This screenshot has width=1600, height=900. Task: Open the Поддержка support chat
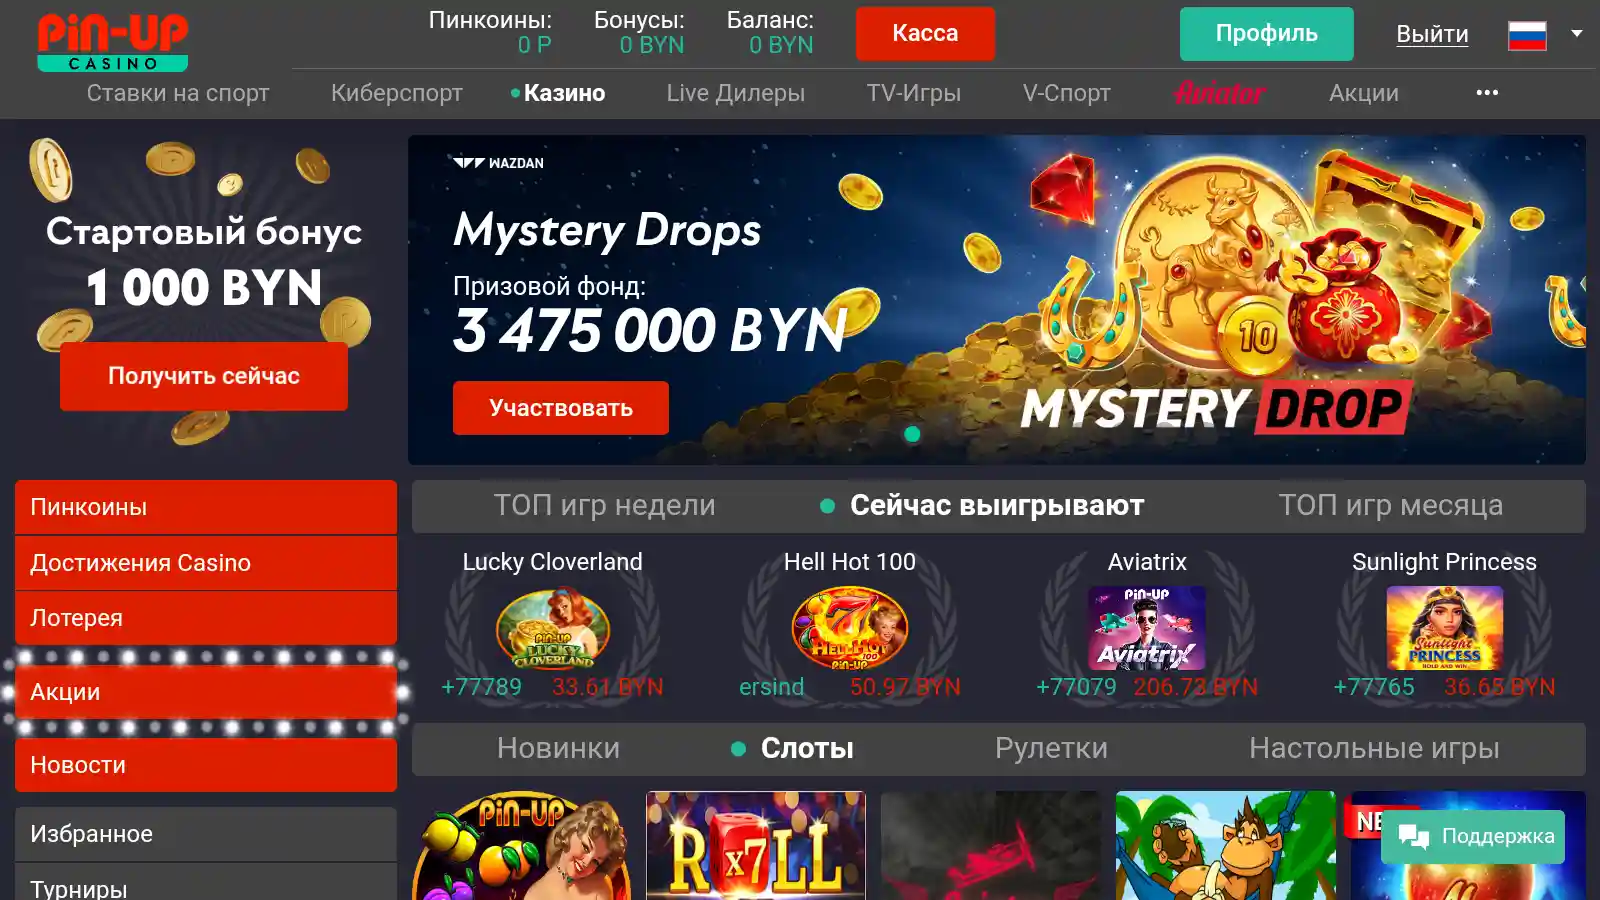pos(1473,837)
